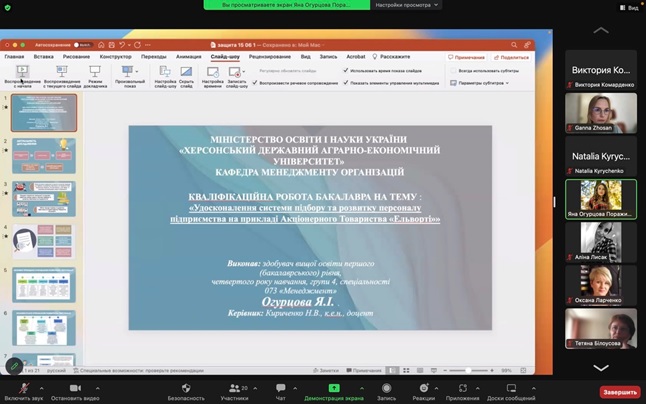646x404 pixels.
Task: Open the Главная ribbon tab
Action: point(14,56)
